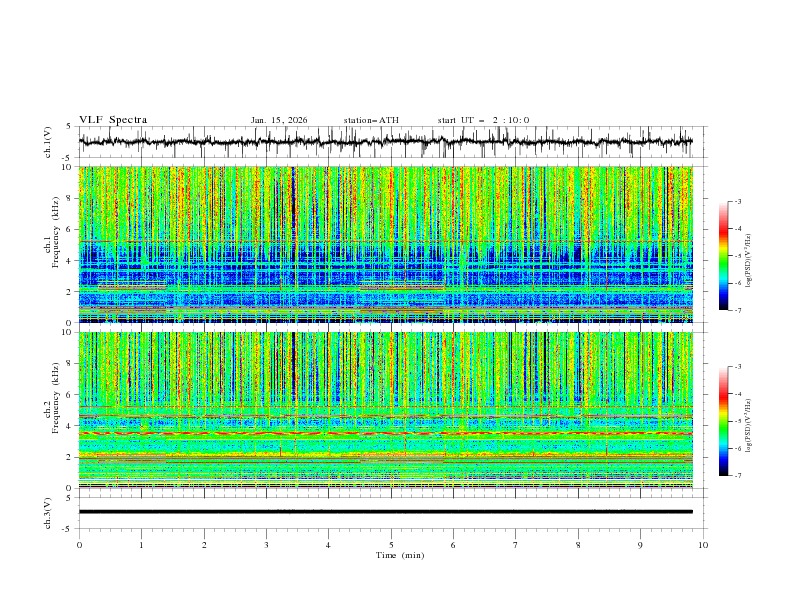Select the "Jan. 15, 2026" date text
792x612 pixels.
[279, 120]
